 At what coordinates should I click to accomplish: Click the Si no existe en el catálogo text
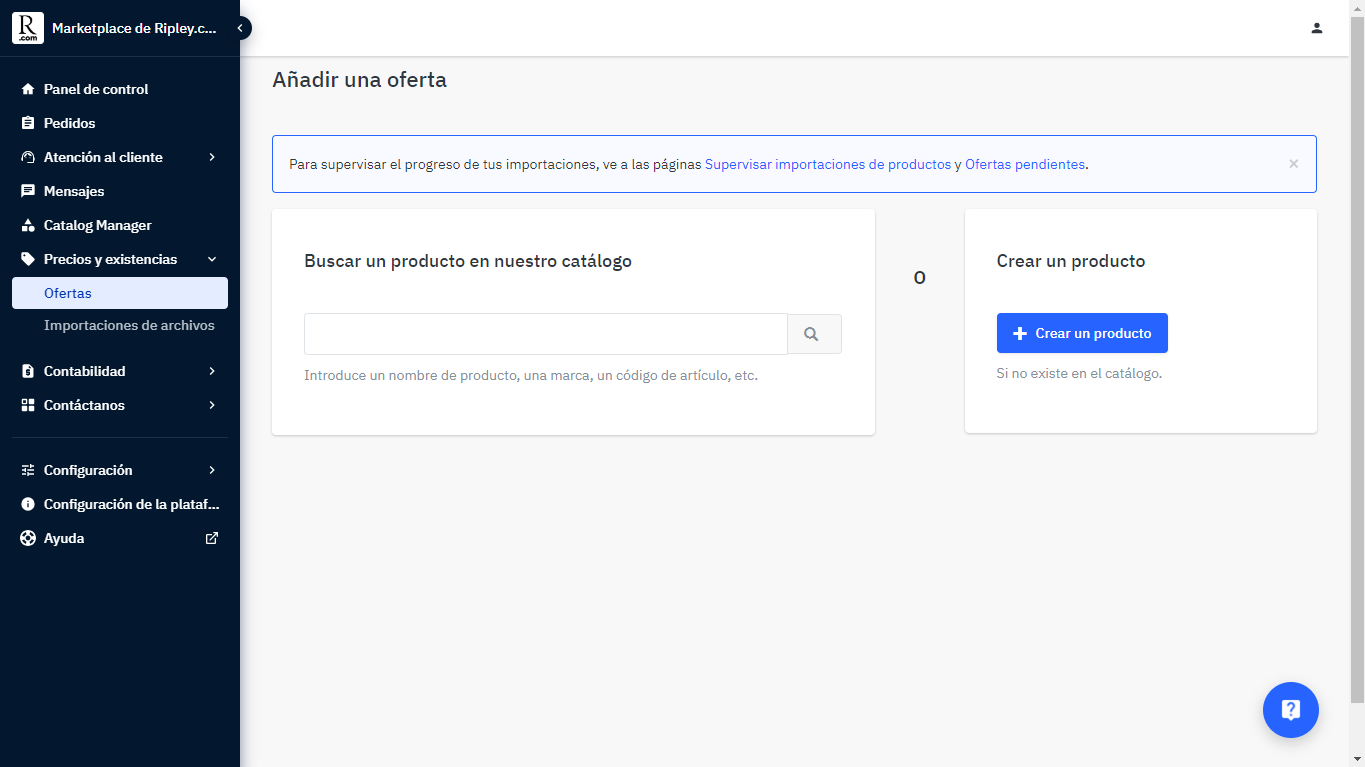(1079, 373)
